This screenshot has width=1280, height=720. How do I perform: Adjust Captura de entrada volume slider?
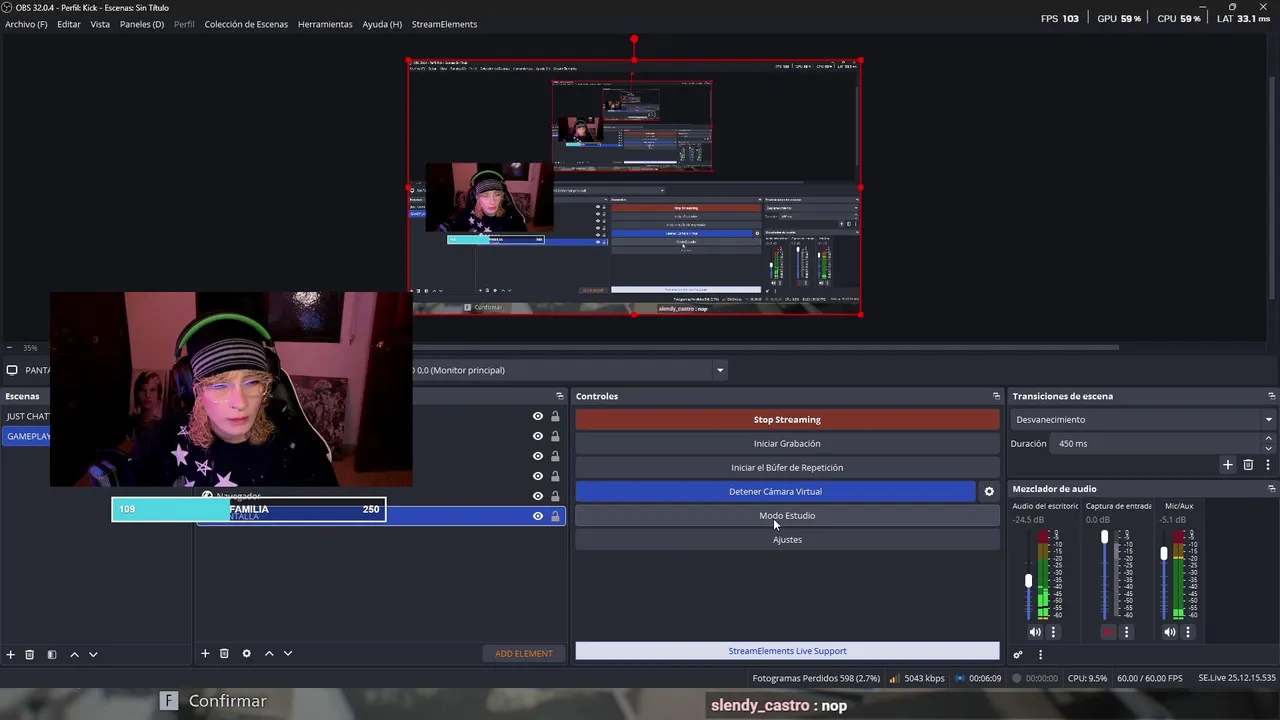tap(1104, 537)
